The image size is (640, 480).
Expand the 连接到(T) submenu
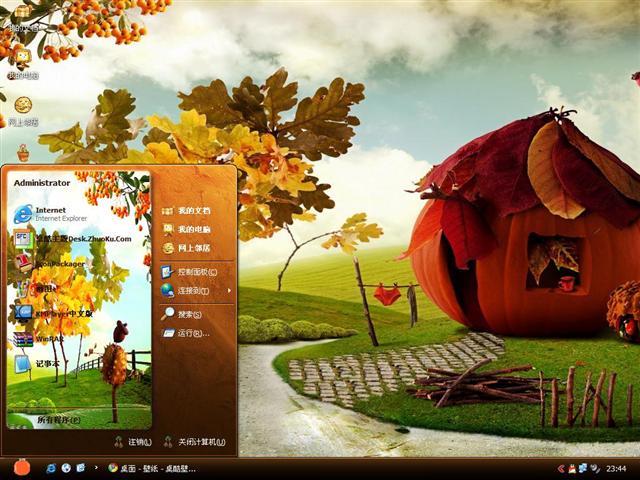click(x=196, y=291)
